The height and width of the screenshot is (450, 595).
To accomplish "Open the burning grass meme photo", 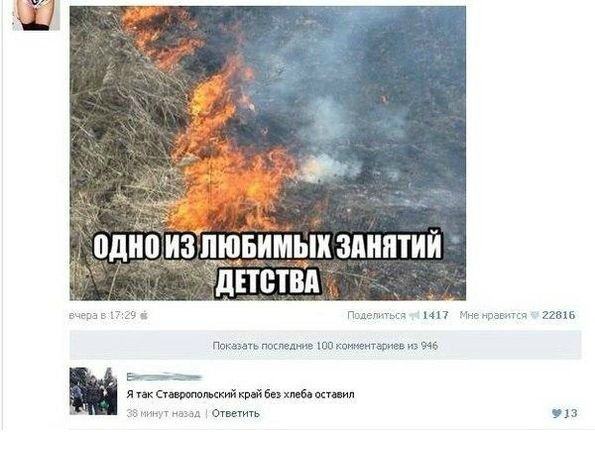I will click(x=268, y=153).
